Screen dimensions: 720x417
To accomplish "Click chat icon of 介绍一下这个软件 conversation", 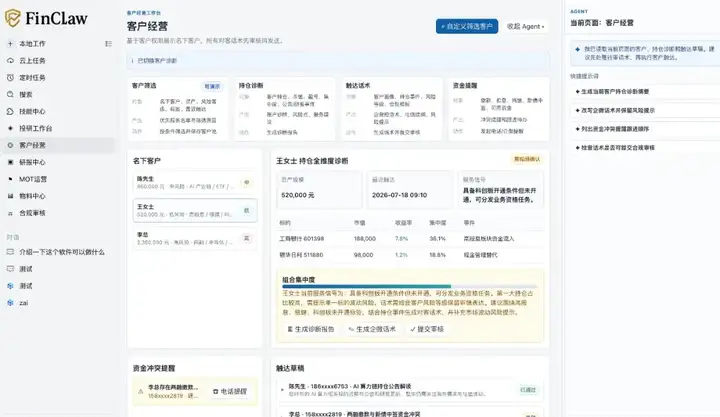I will pyautogui.click(x=10, y=252).
